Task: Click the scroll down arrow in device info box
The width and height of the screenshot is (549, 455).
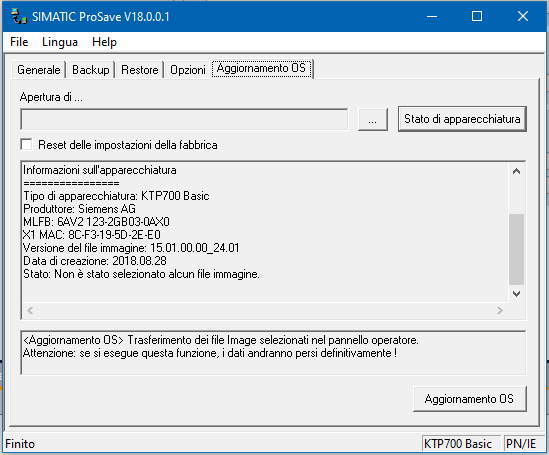Action: [516, 294]
